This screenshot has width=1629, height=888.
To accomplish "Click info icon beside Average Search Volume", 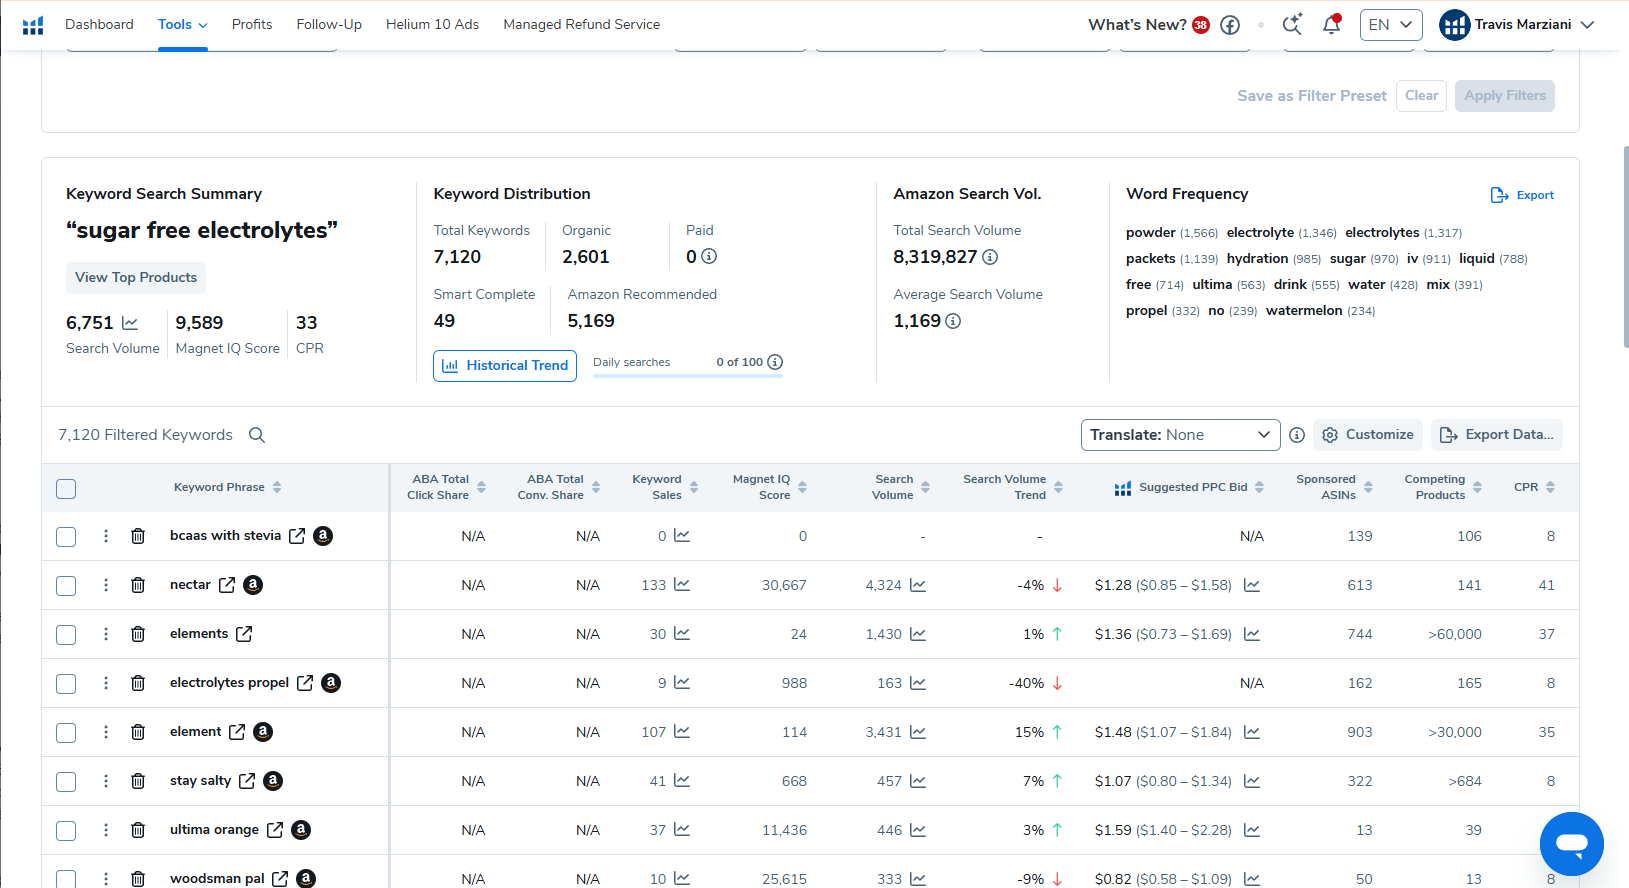I will coord(953,321).
